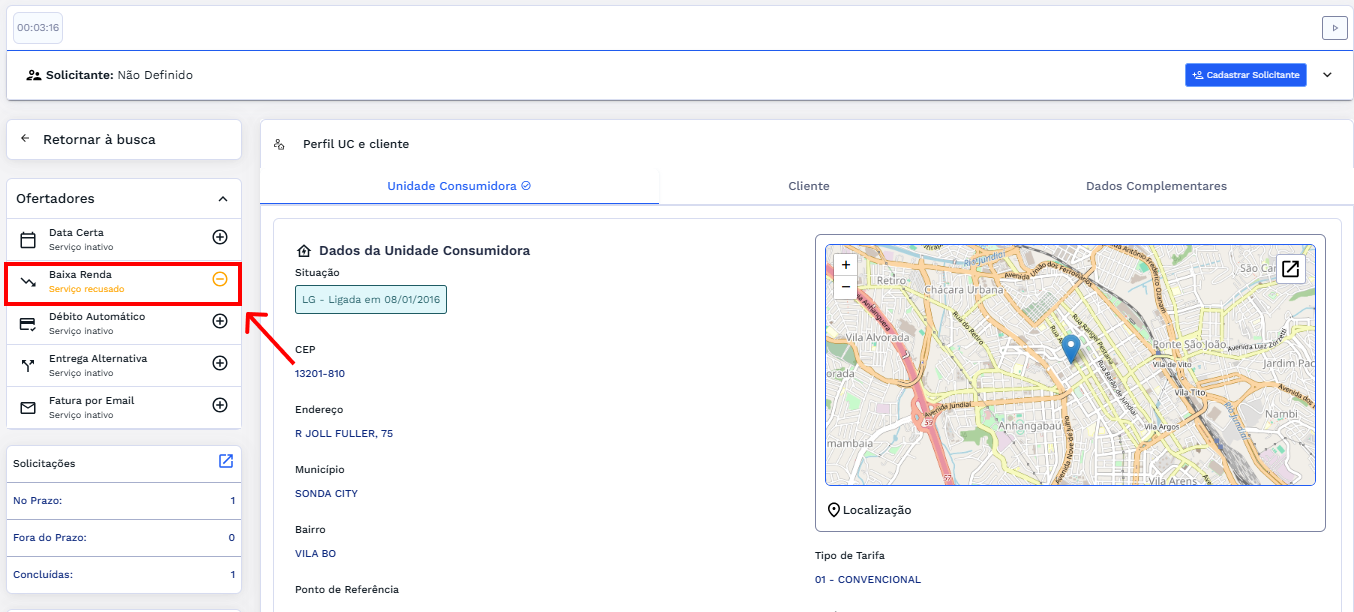Screen dimensions: 1354x612
Task: Add the Fatura por Email service
Action: click(x=220, y=405)
